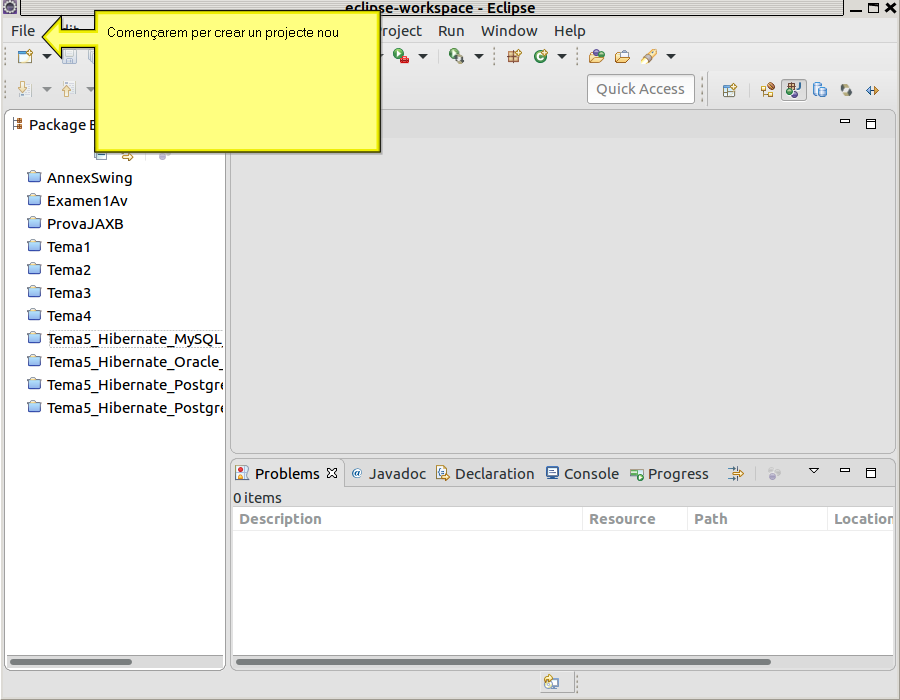Image resolution: width=900 pixels, height=700 pixels.
Task: Switch to the Console tab
Action: tap(582, 474)
